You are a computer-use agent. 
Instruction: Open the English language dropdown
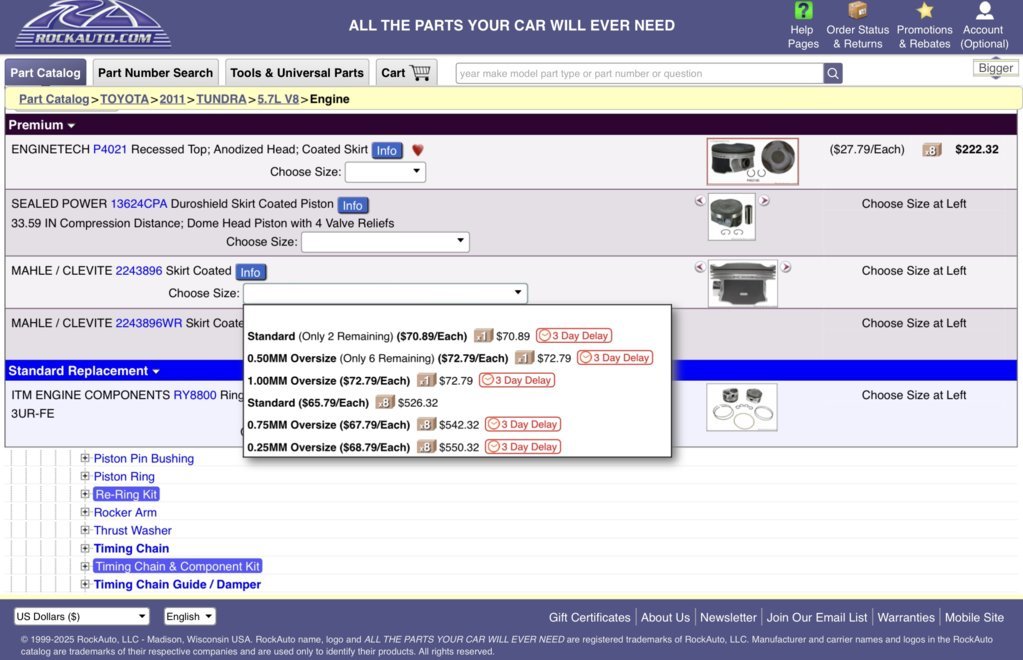click(189, 616)
